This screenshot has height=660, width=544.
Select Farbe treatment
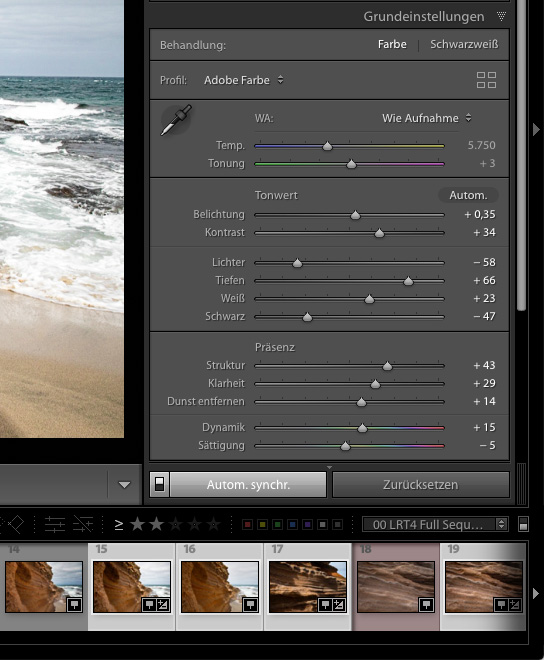pyautogui.click(x=392, y=45)
